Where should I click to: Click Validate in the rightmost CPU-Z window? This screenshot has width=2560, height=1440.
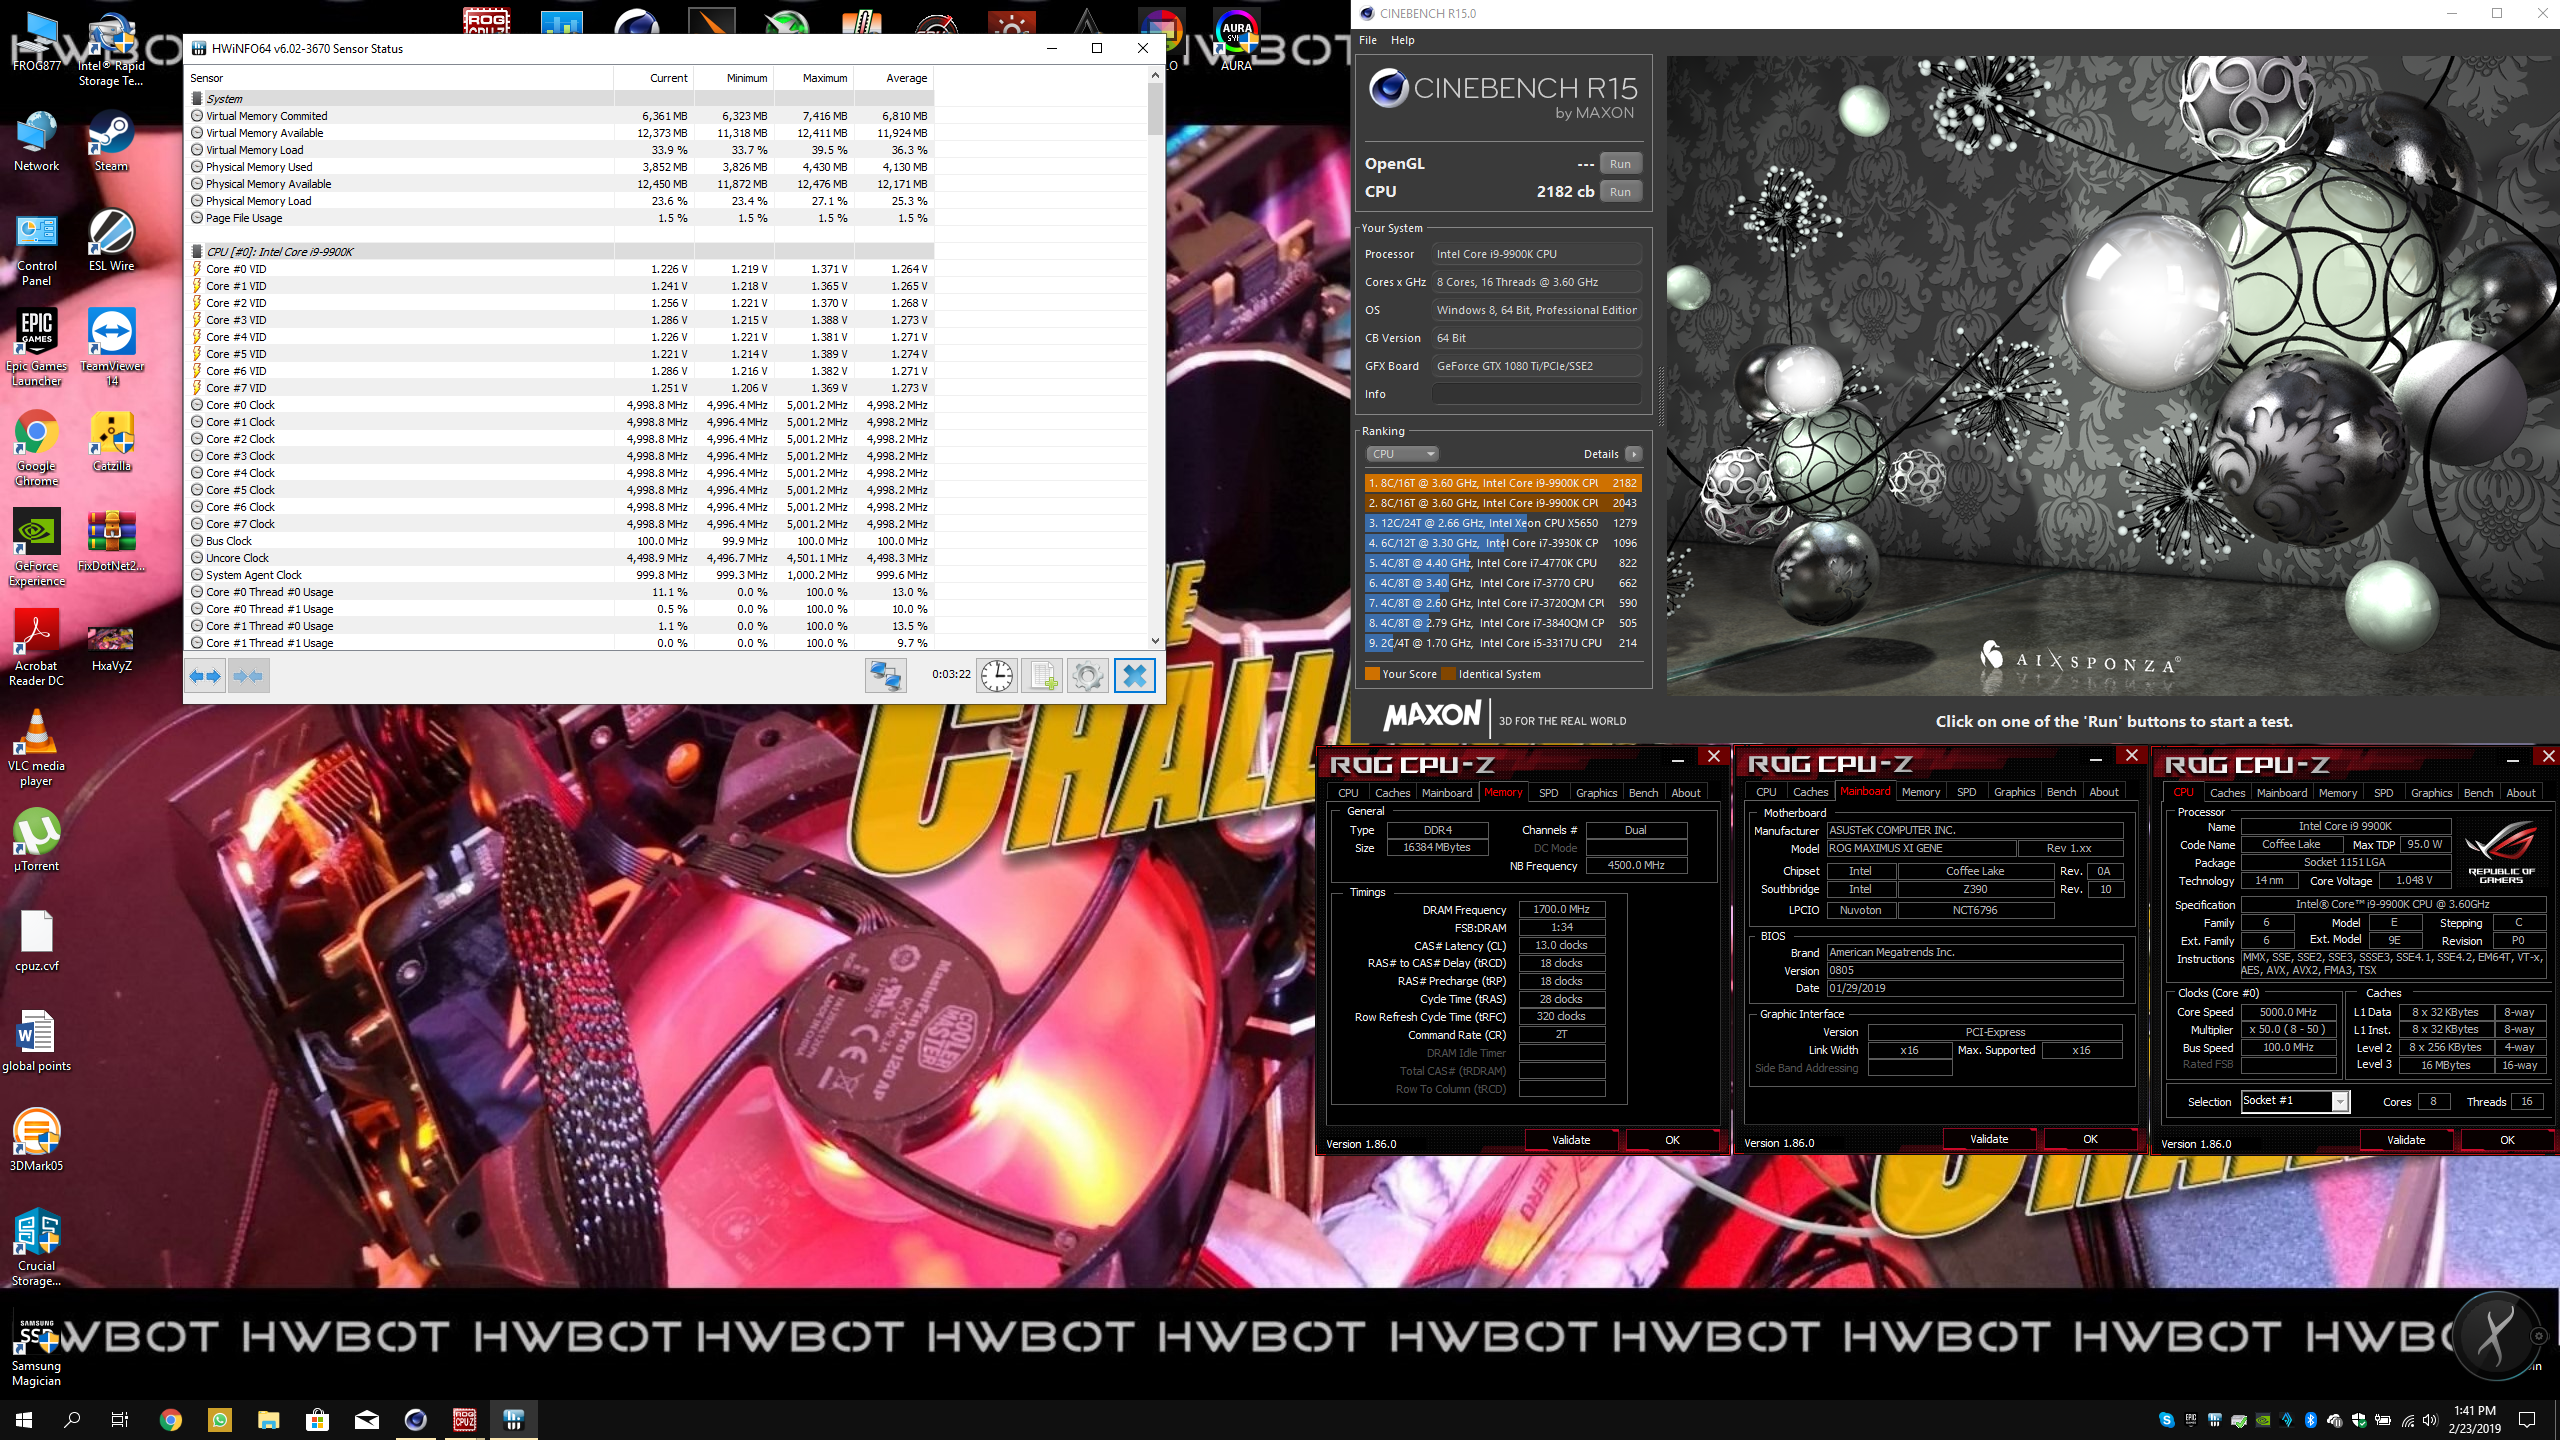pos(2406,1140)
